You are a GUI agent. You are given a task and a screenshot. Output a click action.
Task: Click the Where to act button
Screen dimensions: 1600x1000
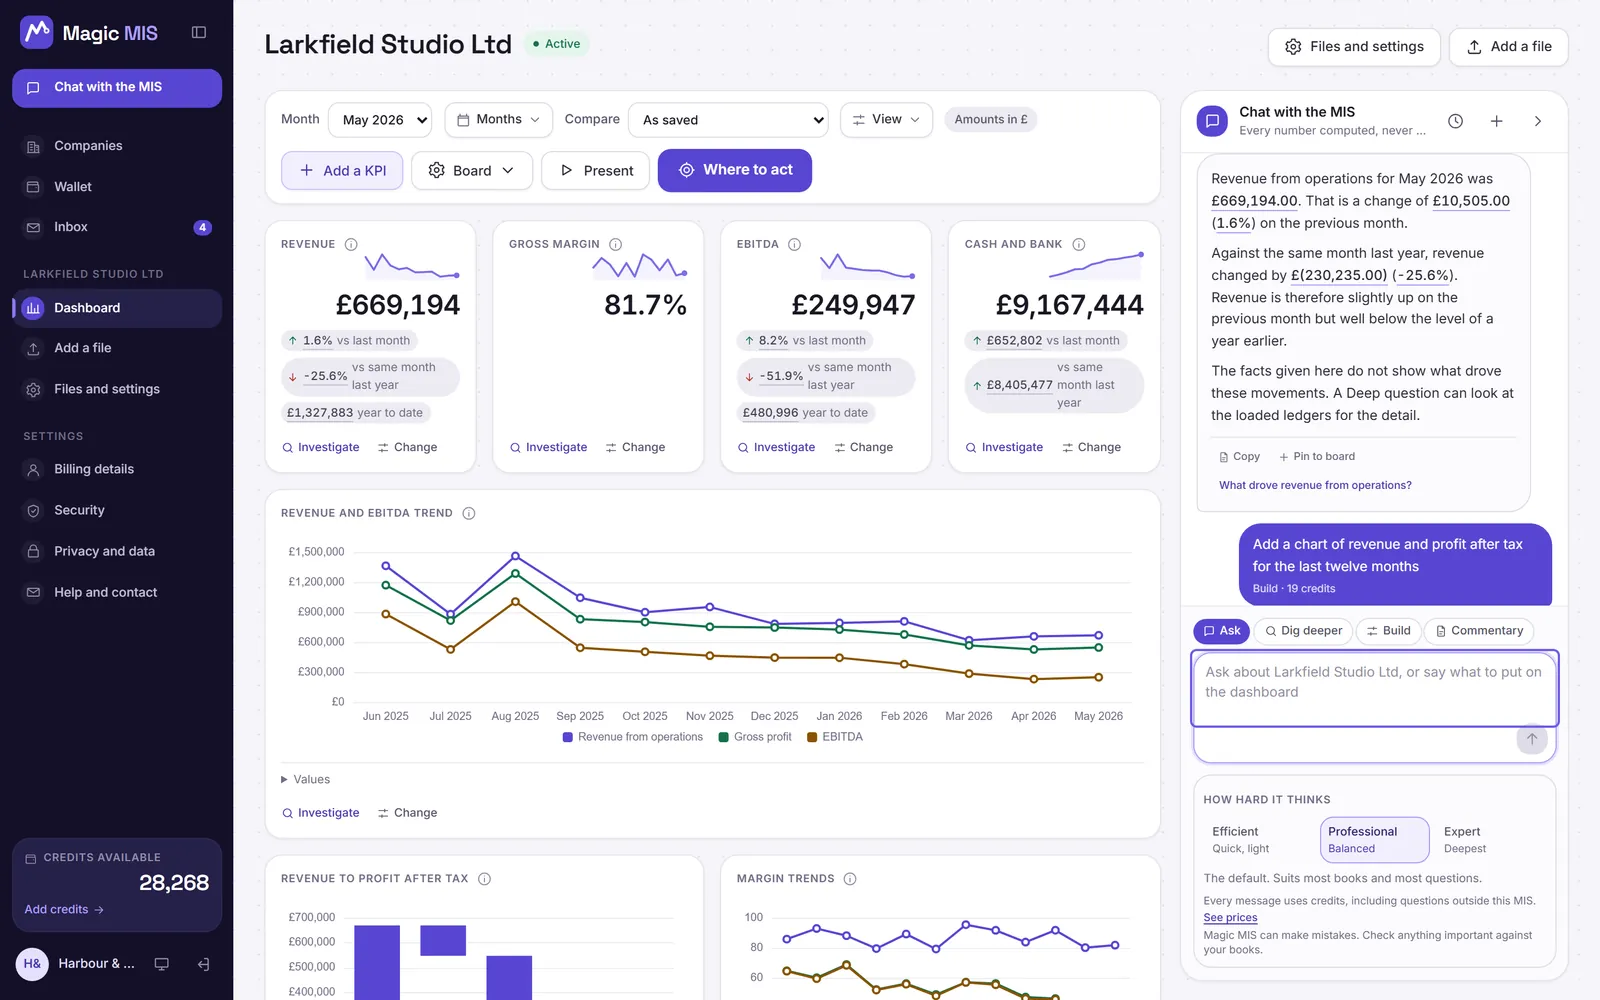735,171
